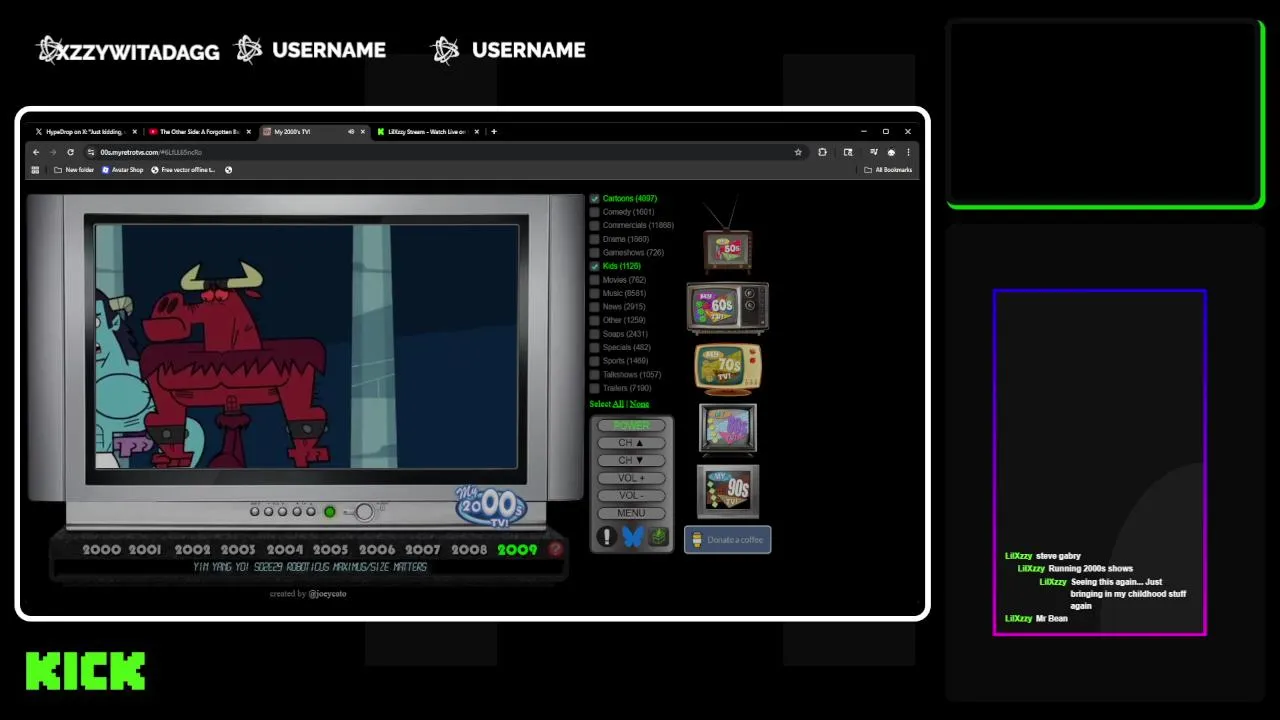Click the red question mark year icon

coord(556,549)
